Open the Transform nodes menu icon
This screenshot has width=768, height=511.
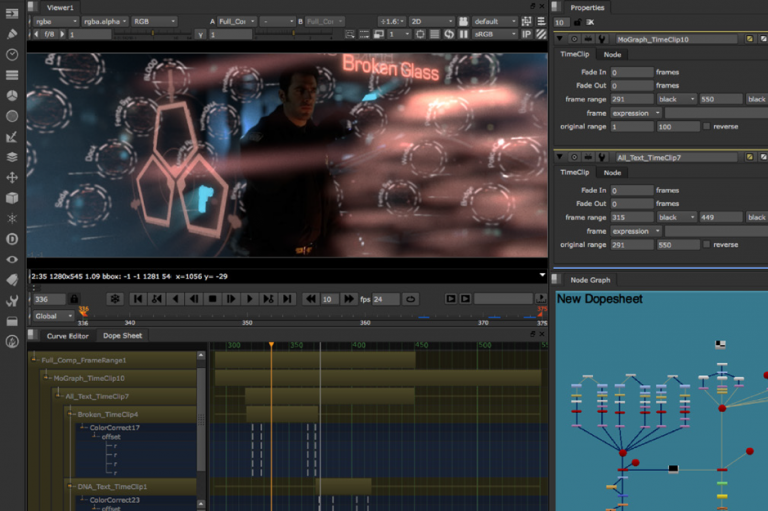12,177
